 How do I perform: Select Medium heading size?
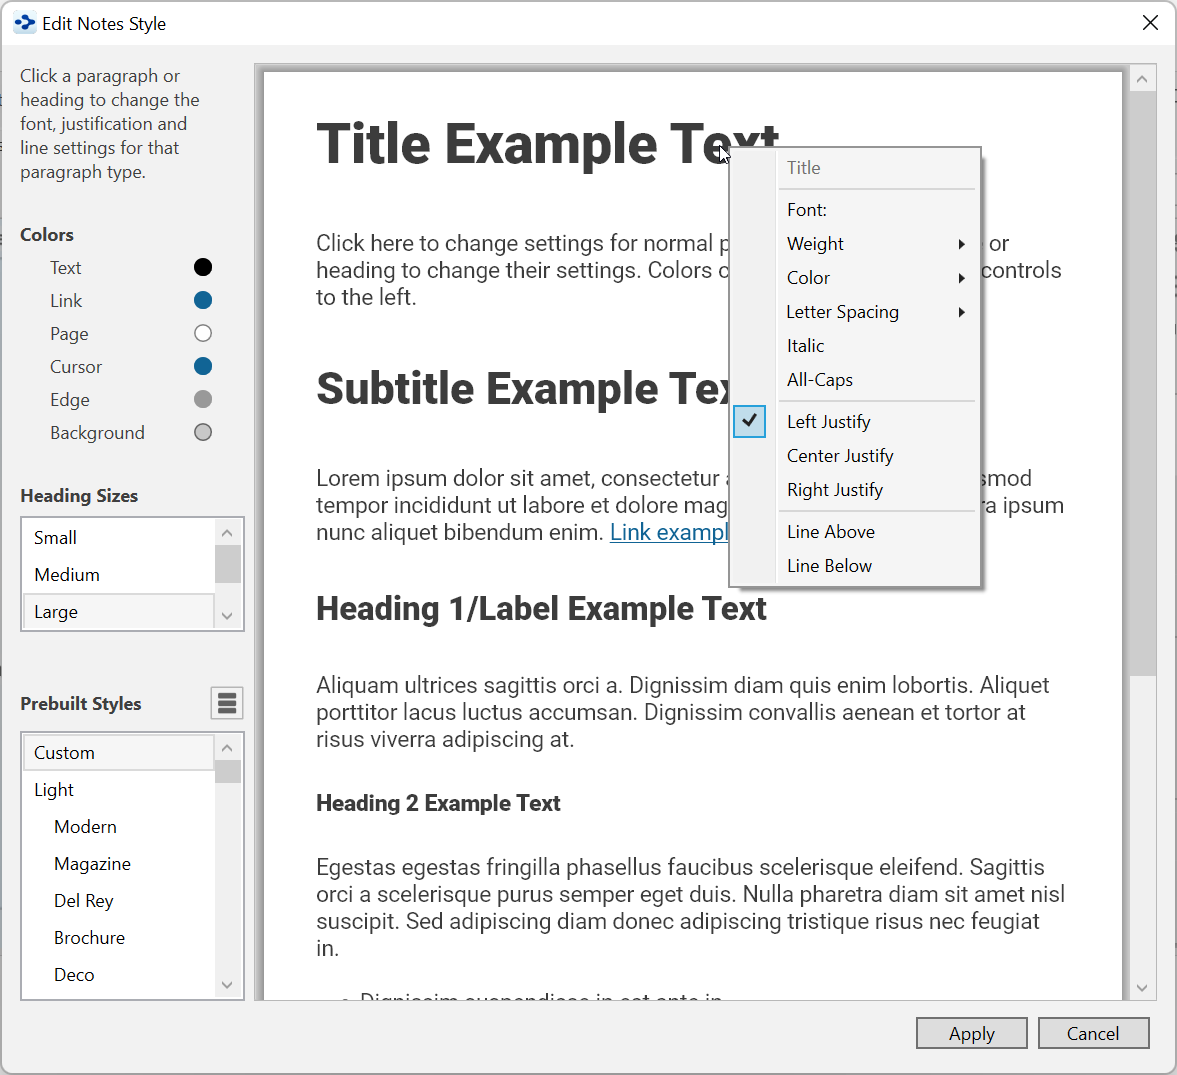(67, 575)
